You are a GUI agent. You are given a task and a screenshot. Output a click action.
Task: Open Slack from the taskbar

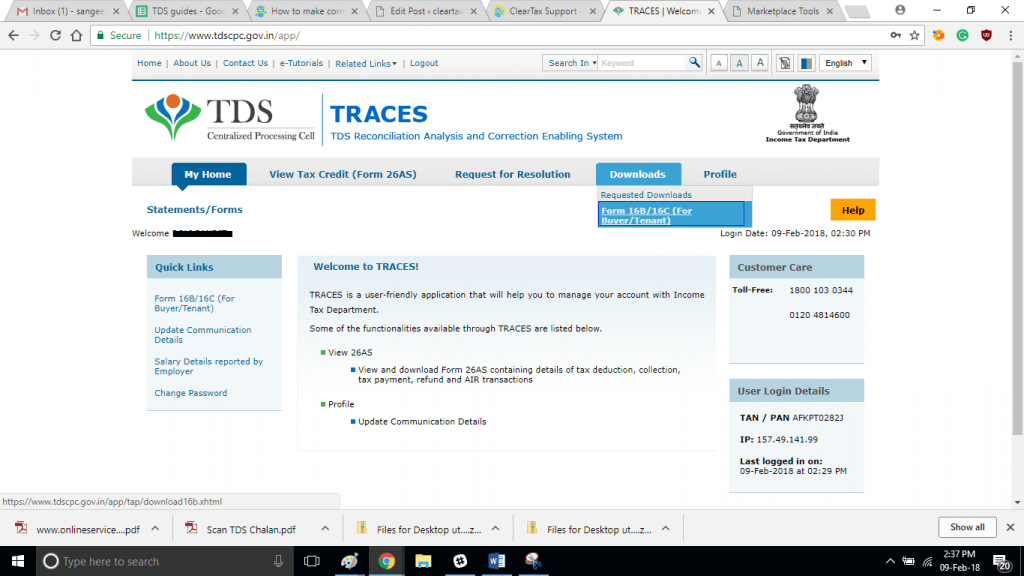460,561
